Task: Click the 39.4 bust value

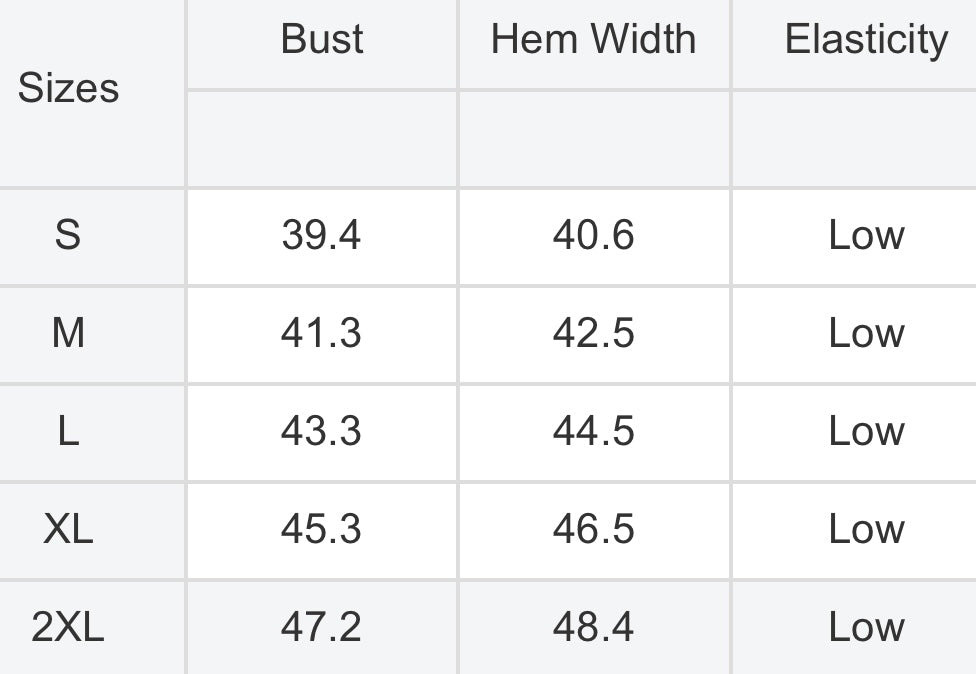Action: pyautogui.click(x=321, y=235)
